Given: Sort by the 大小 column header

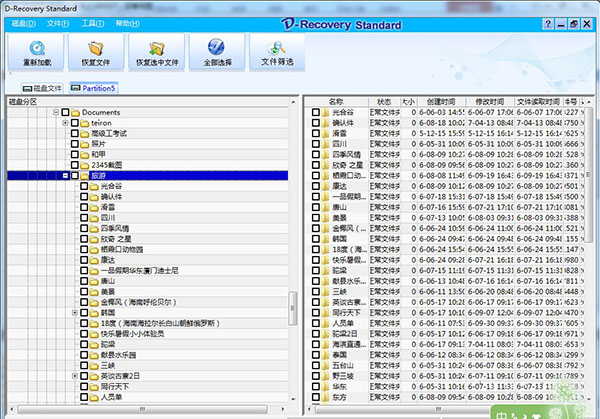Looking at the screenshot, I should 408,102.
